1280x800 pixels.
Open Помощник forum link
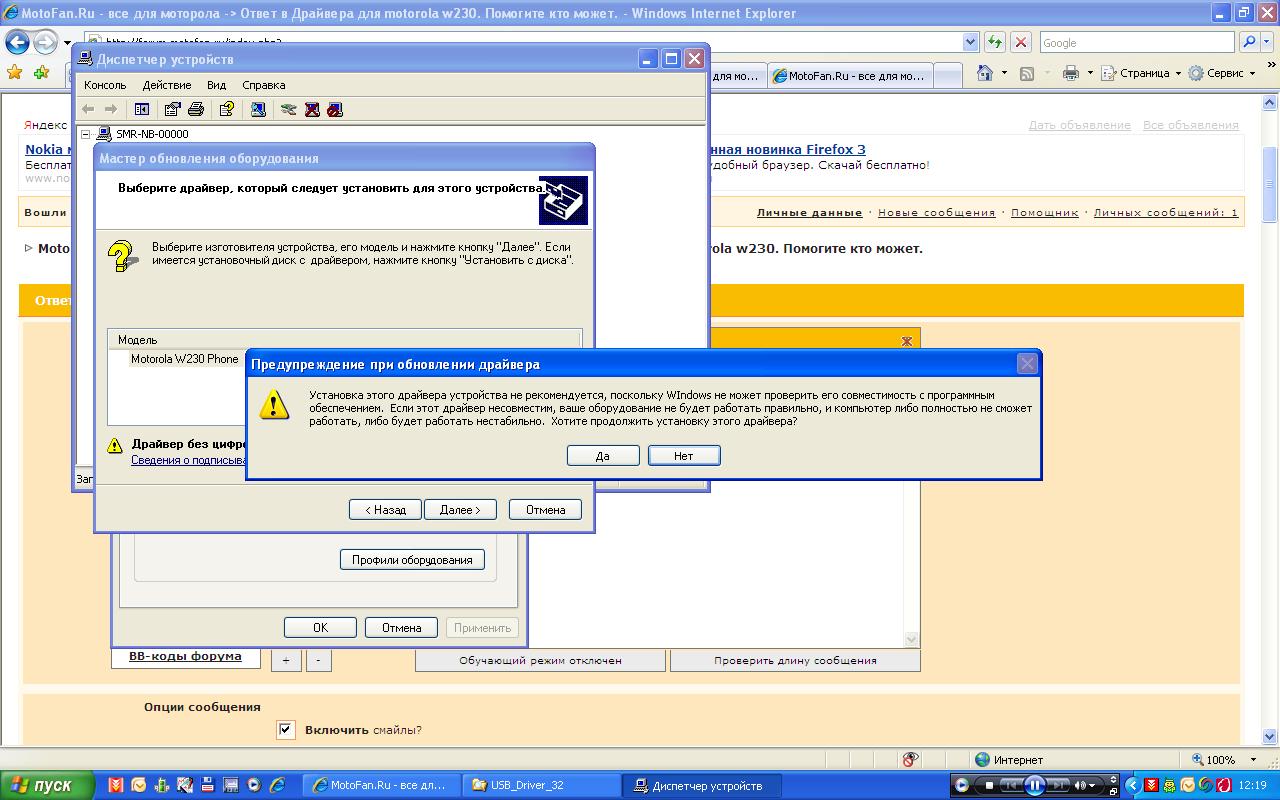[1045, 213]
